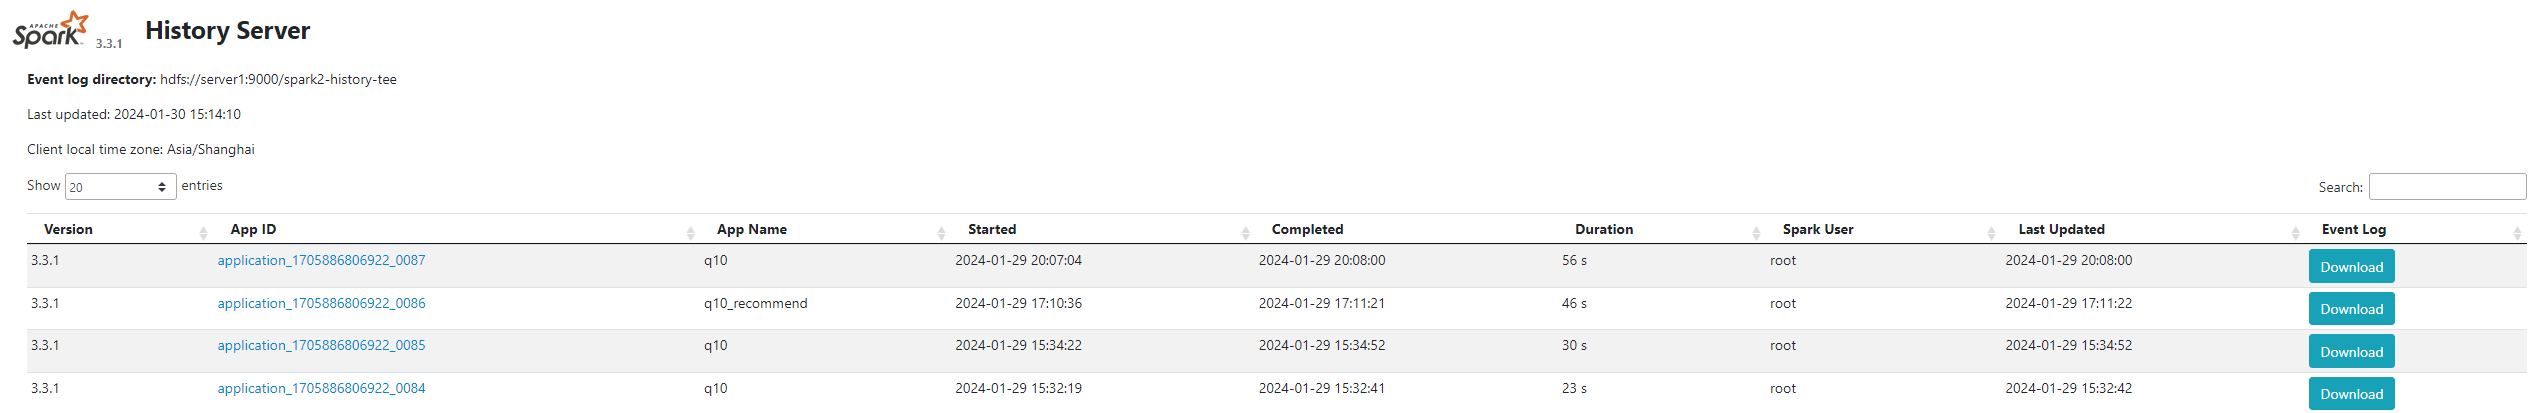Download event log for application 0085
Image resolution: width=2539 pixels, height=413 pixels.
tap(2351, 352)
